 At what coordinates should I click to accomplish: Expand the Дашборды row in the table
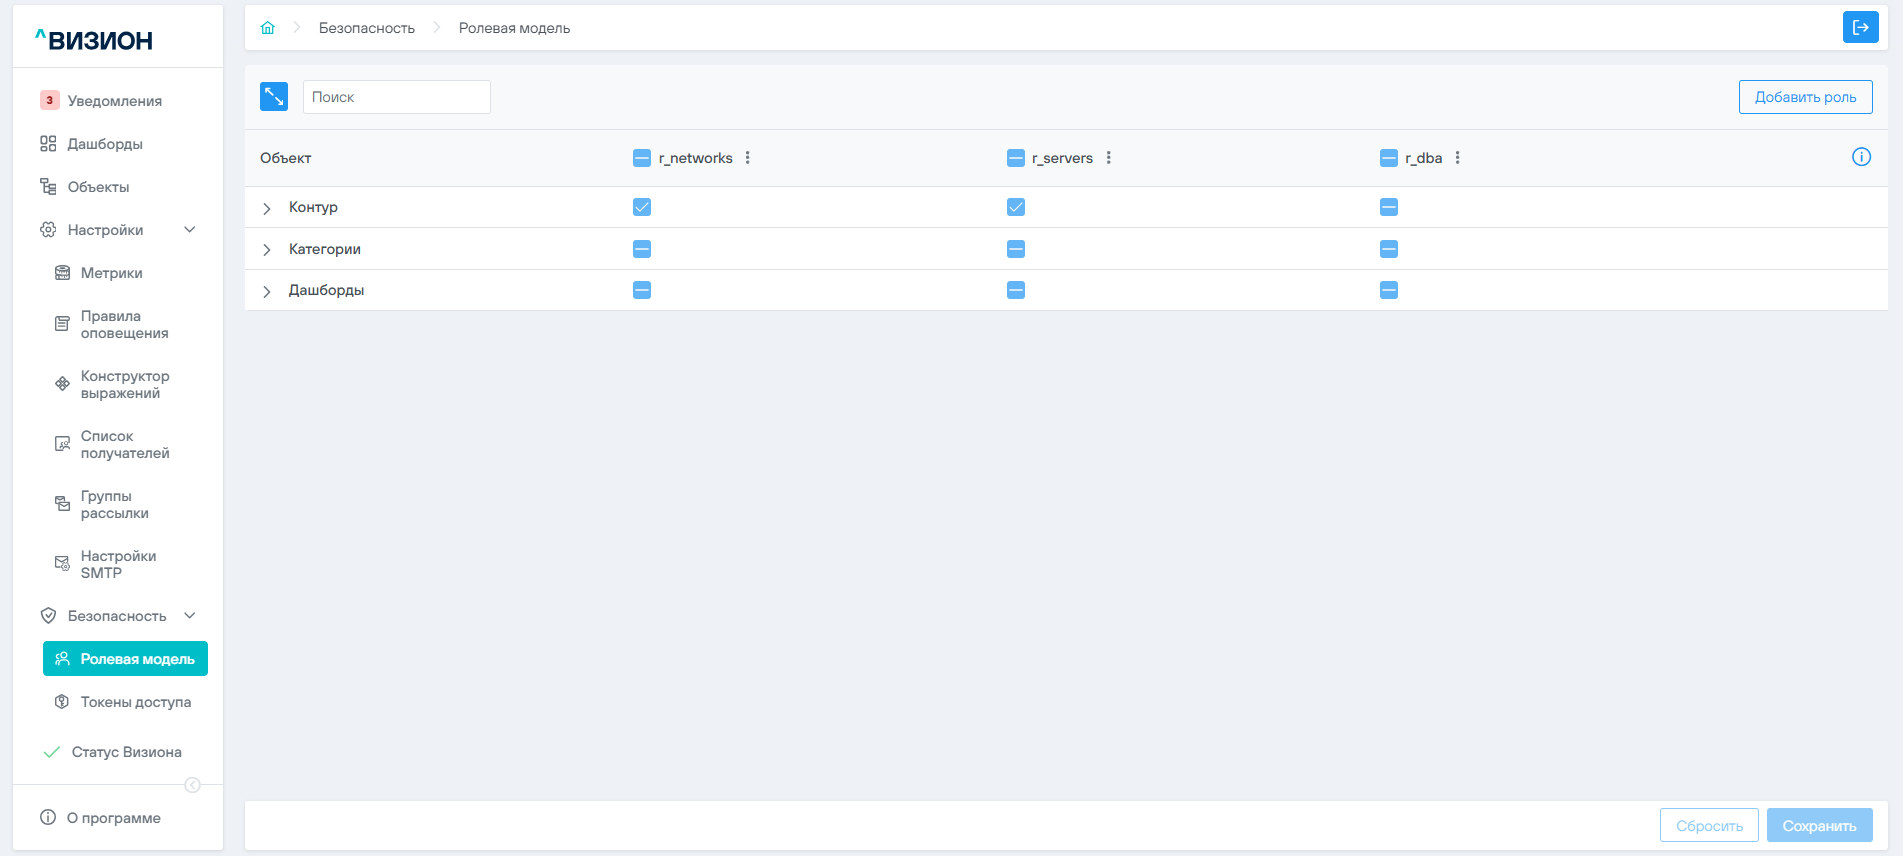pos(267,291)
